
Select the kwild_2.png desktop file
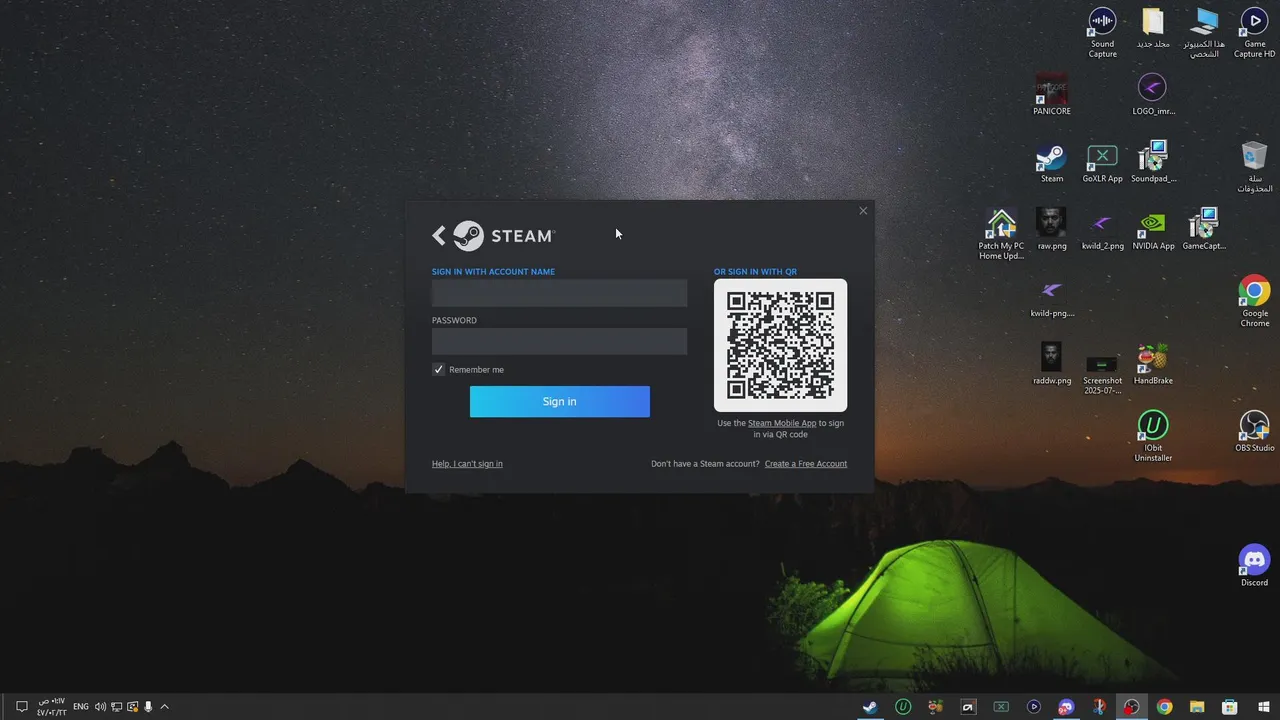pyautogui.click(x=1102, y=229)
